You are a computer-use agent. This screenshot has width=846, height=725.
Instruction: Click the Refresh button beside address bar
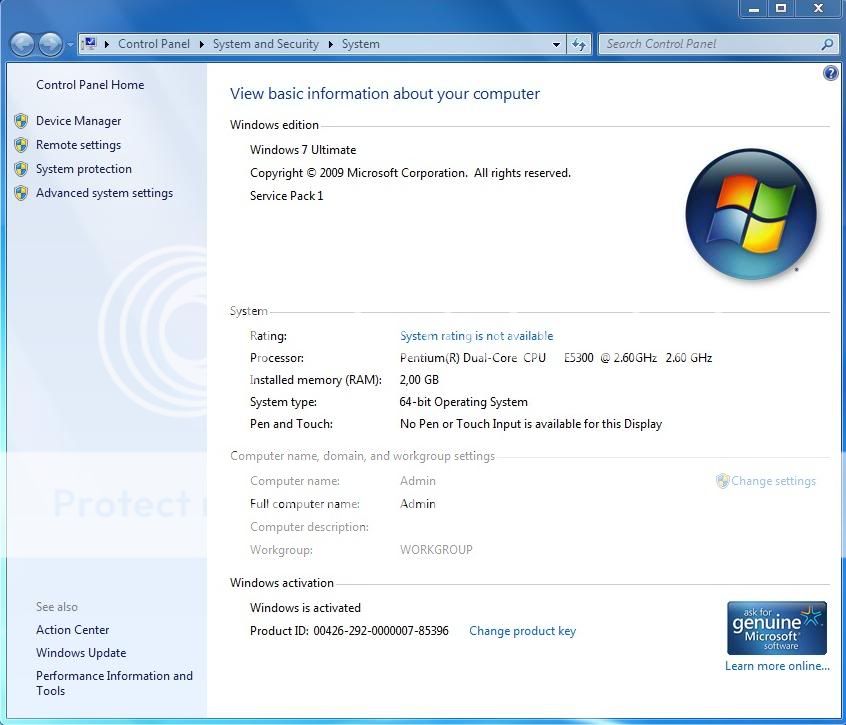[579, 44]
